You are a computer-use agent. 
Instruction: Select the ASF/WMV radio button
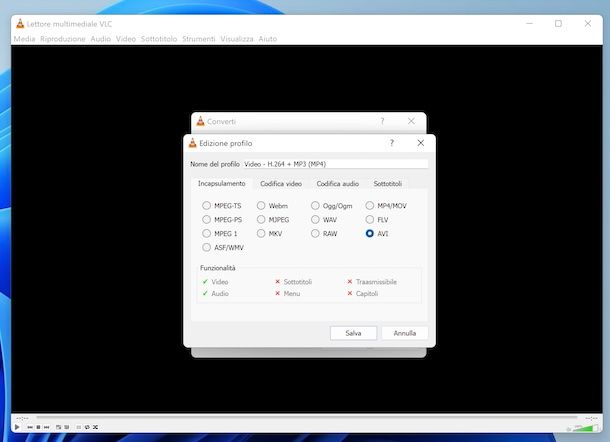coord(206,247)
